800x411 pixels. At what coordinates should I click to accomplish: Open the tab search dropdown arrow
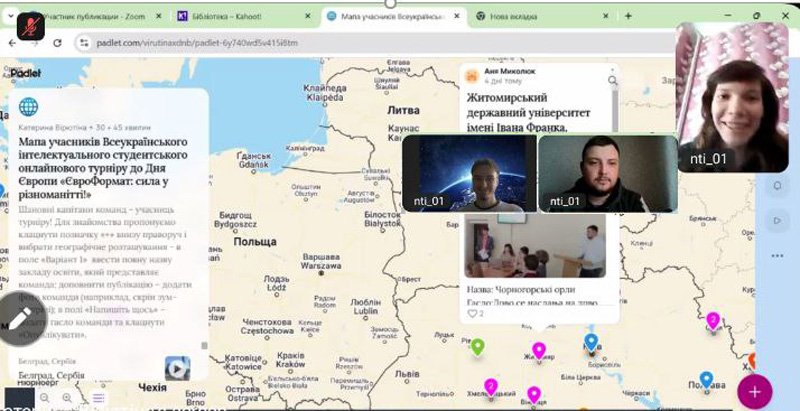(11, 16)
